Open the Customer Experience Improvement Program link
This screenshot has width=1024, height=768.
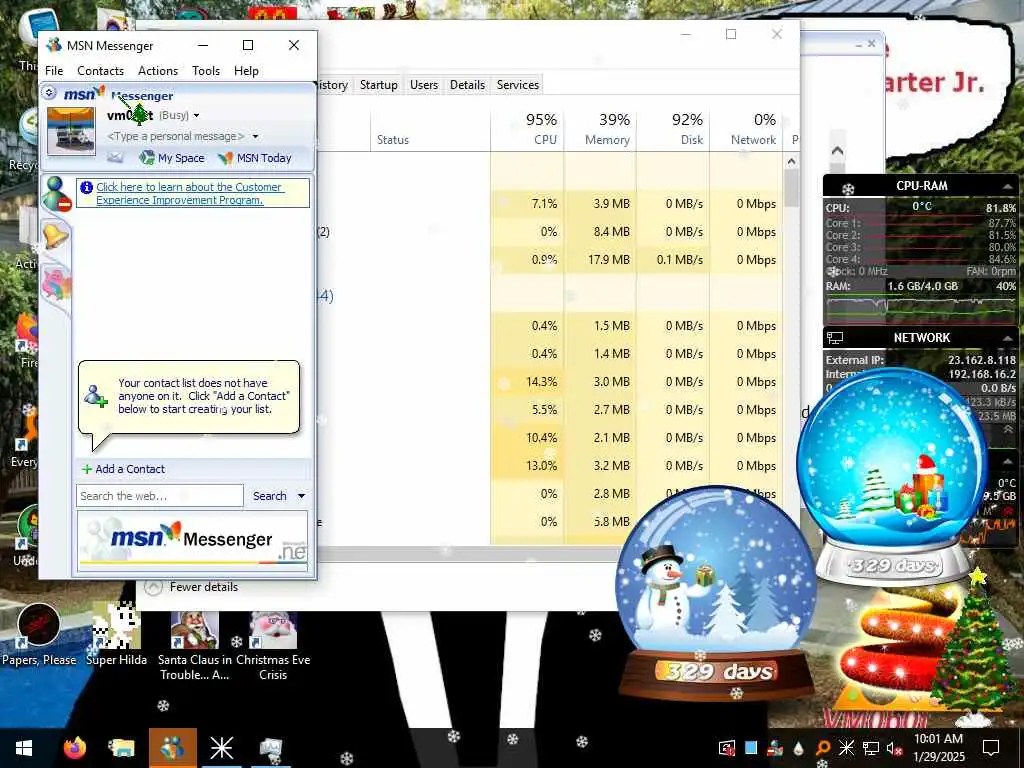pyautogui.click(x=189, y=193)
